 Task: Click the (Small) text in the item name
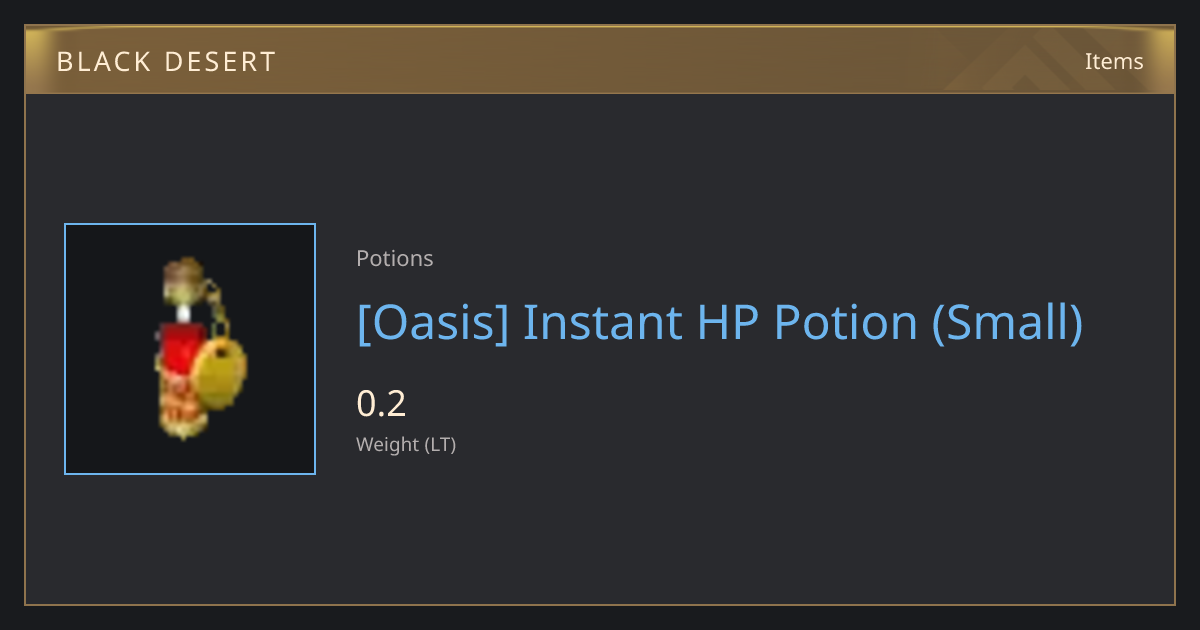pyautogui.click(x=1007, y=323)
